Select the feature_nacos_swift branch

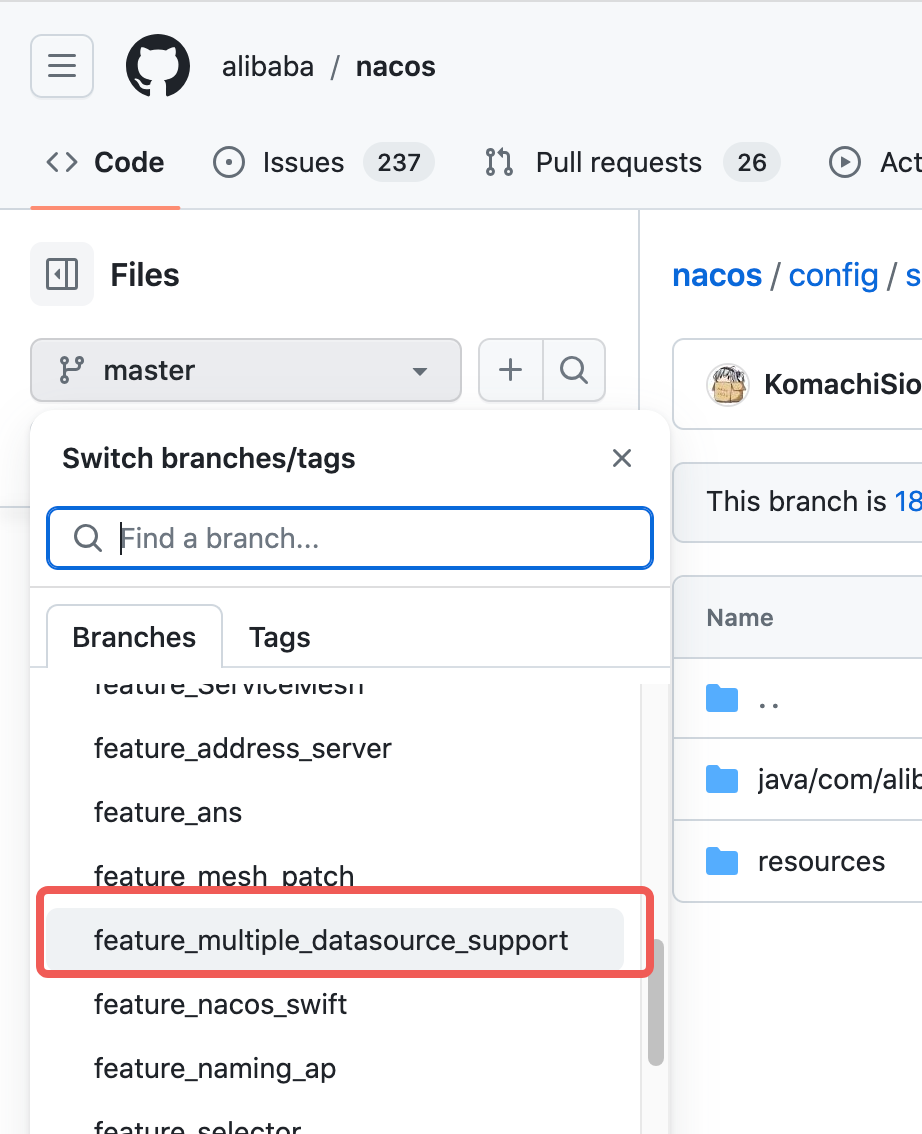tap(220, 1004)
